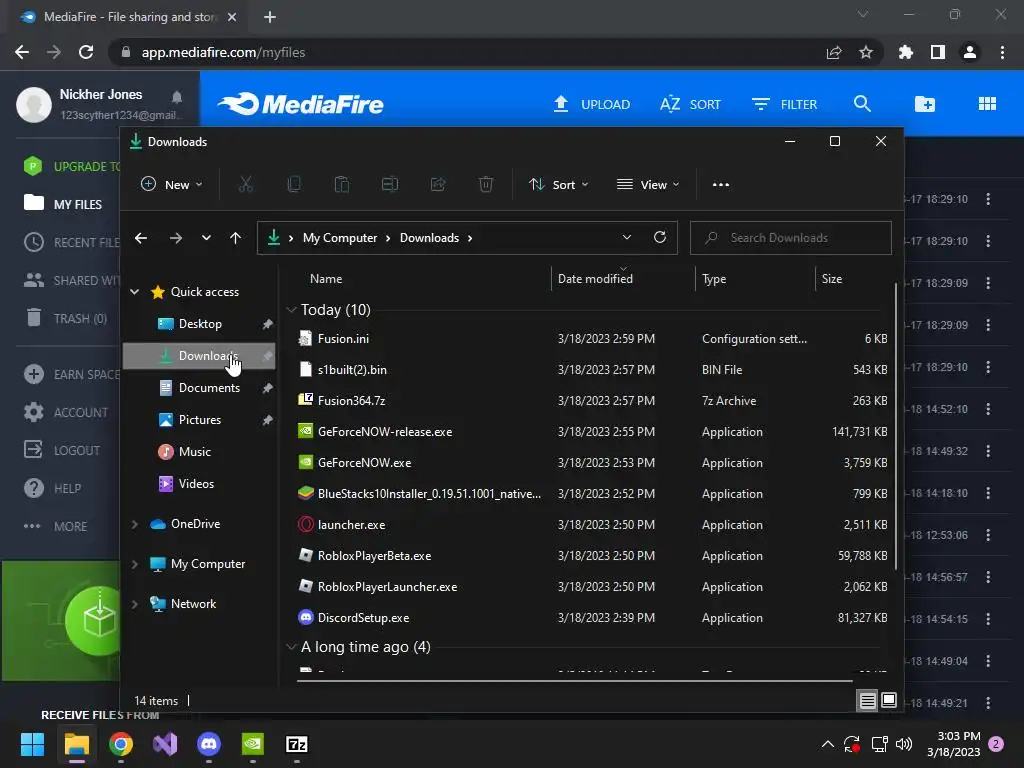
Task: Click UPGRADE in MediaFire sidebar
Action: (x=72, y=166)
